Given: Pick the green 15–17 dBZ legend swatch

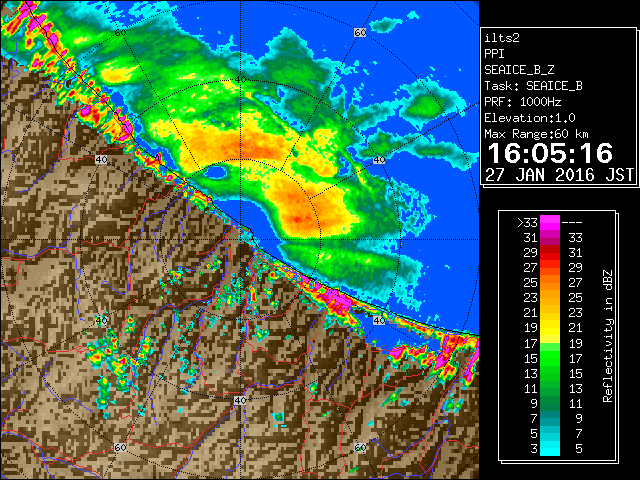Looking at the screenshot, I should click(x=550, y=358).
